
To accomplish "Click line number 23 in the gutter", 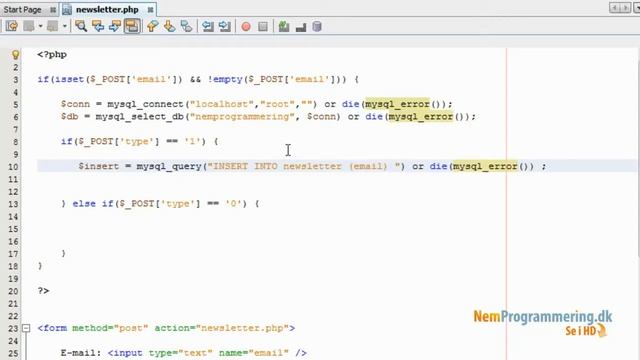I will [x=13, y=329].
